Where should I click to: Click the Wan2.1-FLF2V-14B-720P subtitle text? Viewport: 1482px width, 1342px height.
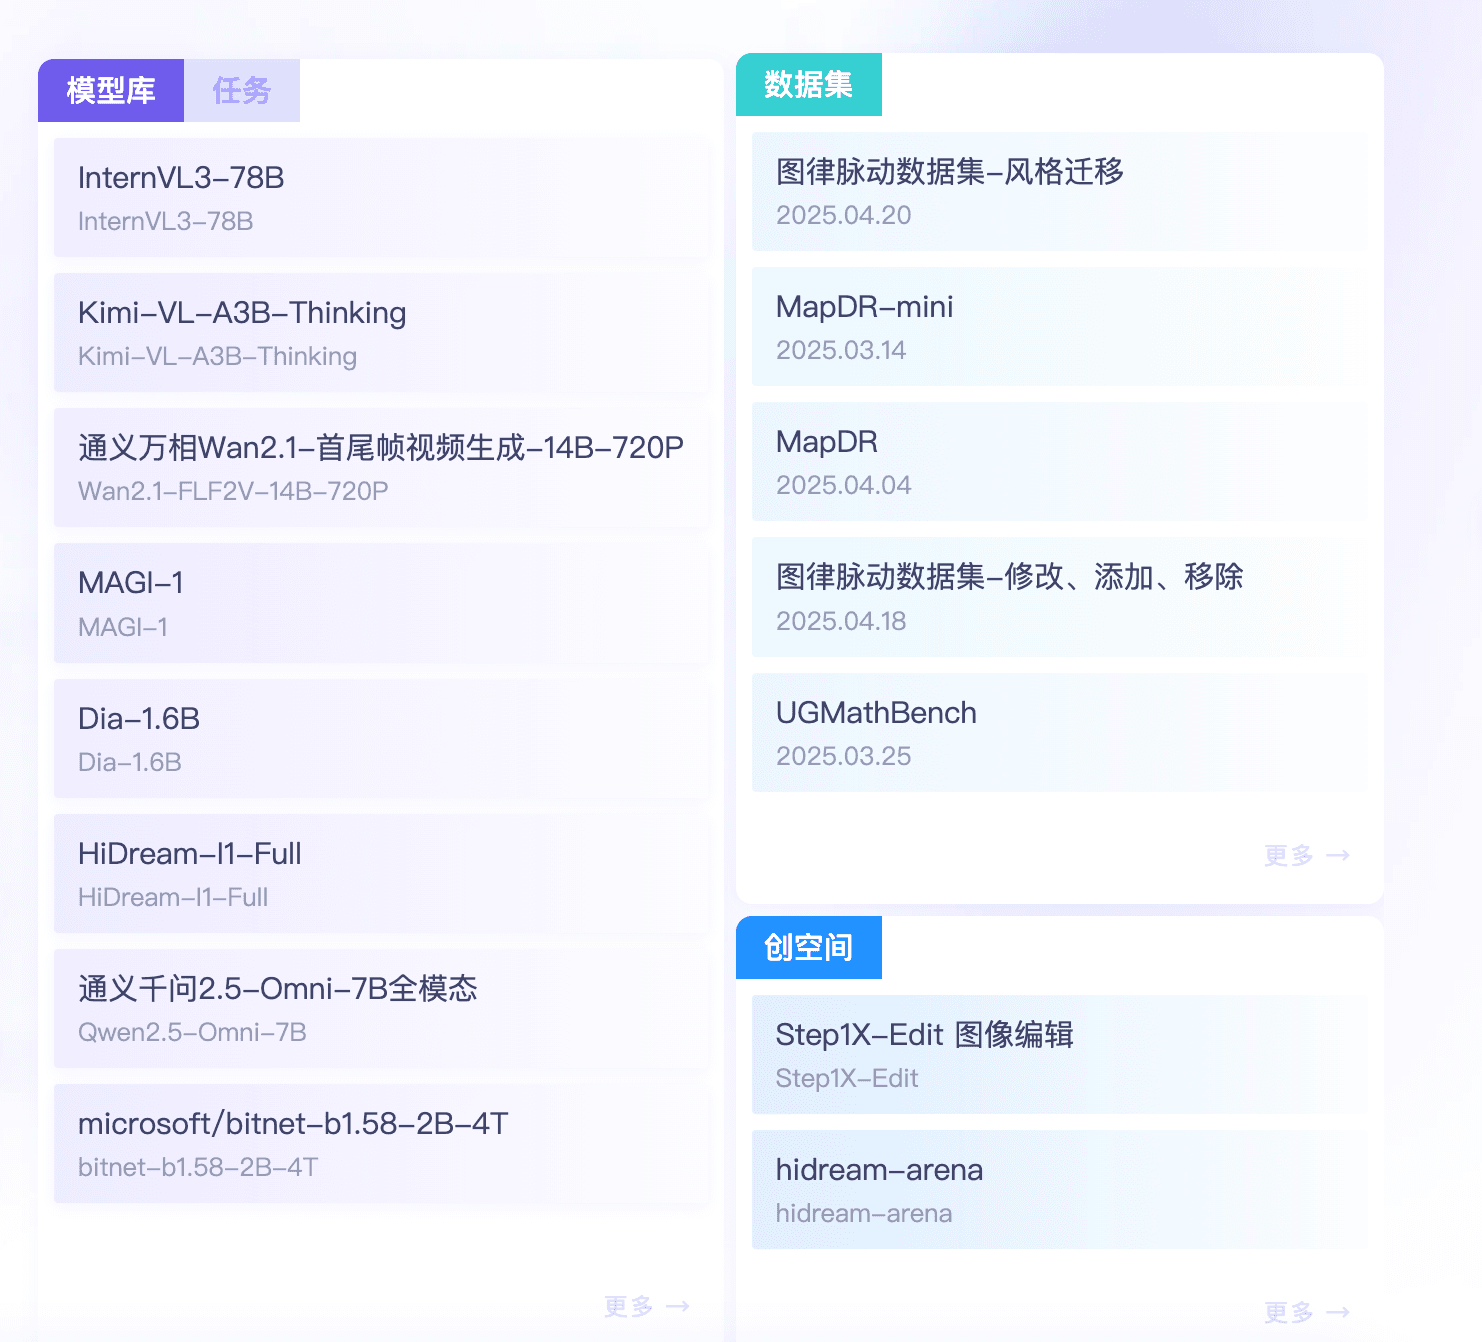pyautogui.click(x=233, y=491)
